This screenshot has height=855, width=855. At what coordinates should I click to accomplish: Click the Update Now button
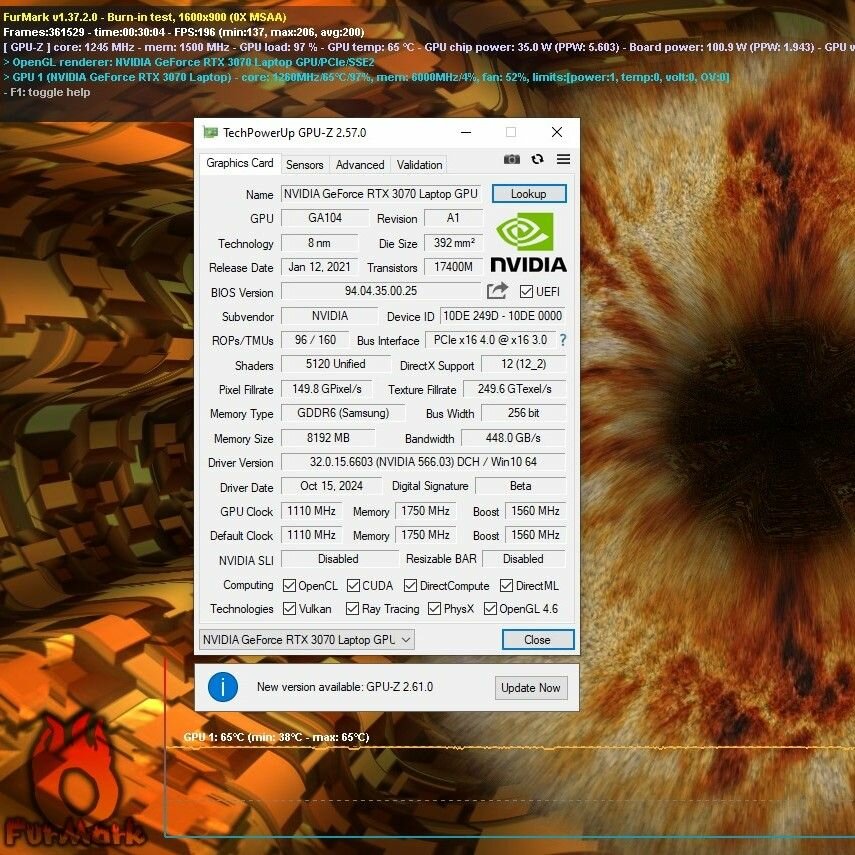(531, 688)
